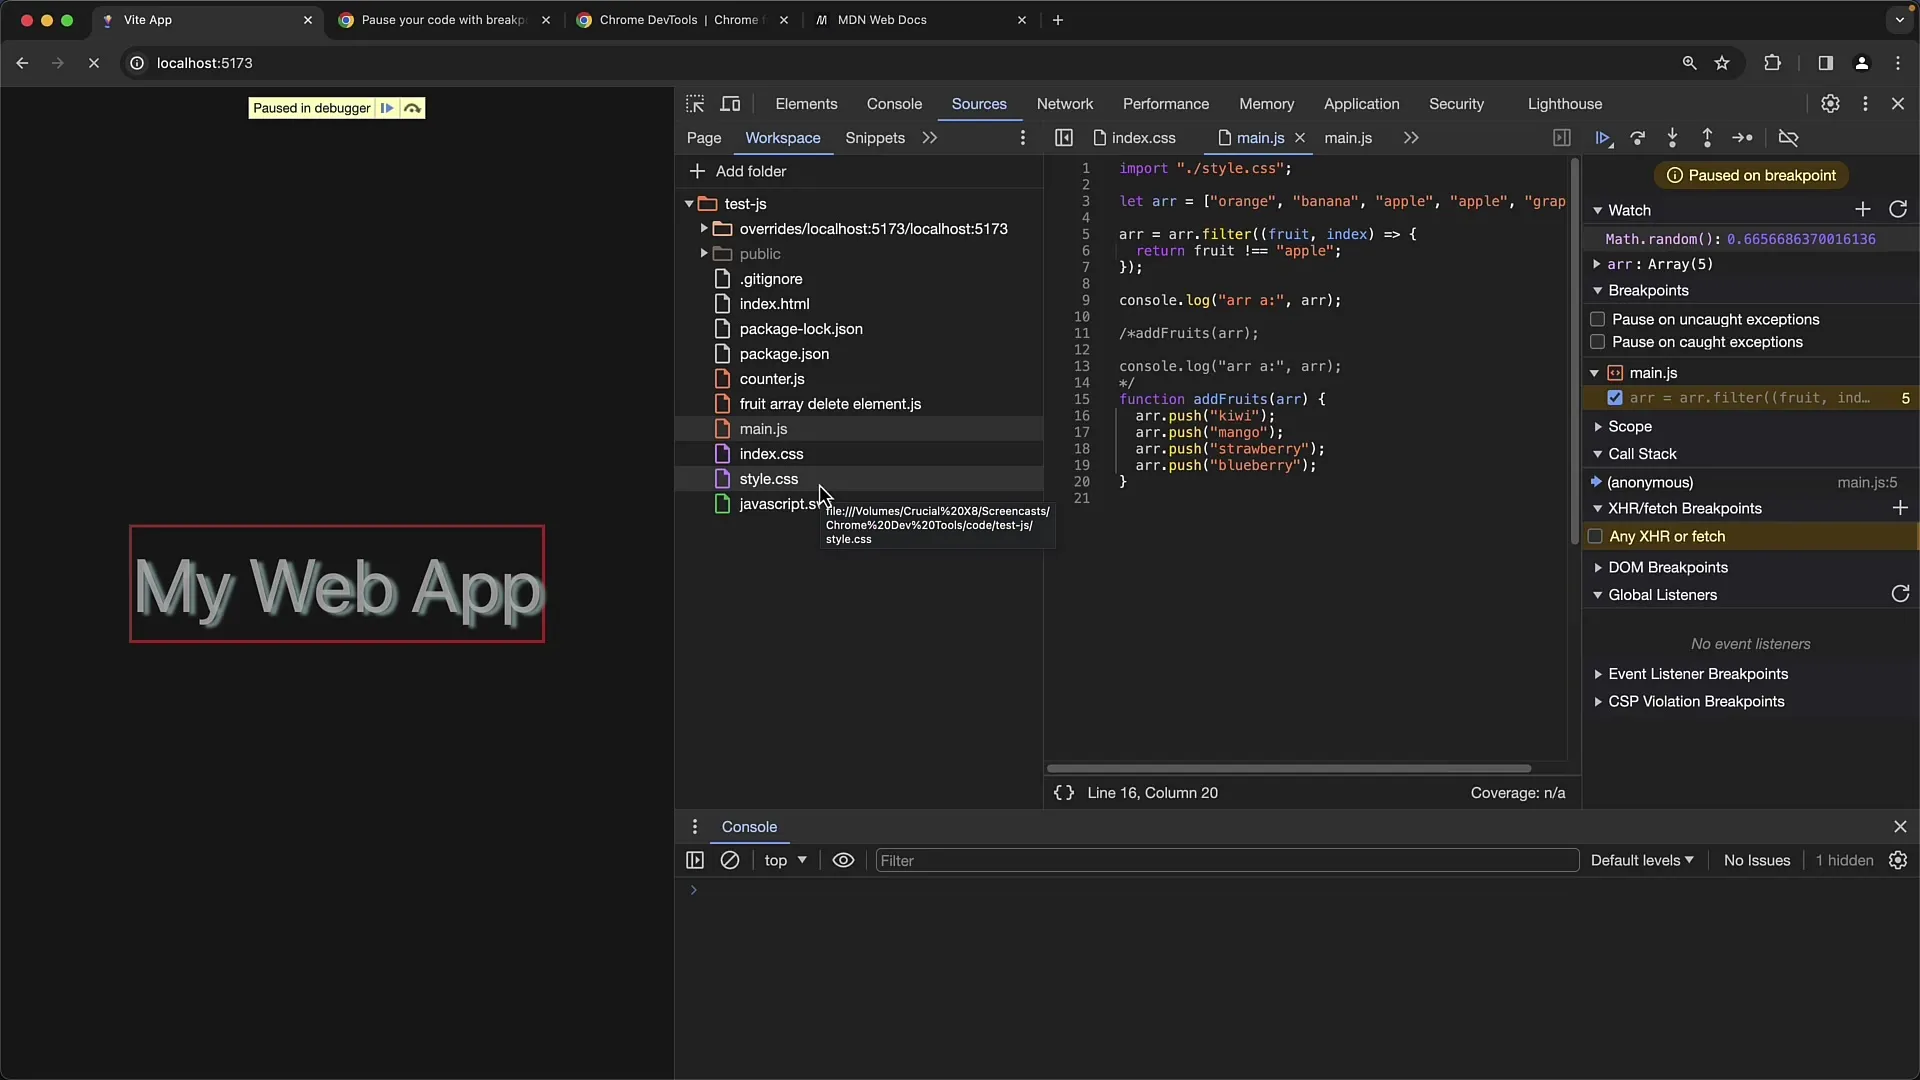Show more open file tabs chevron
The image size is (1920, 1080).
1410,138
